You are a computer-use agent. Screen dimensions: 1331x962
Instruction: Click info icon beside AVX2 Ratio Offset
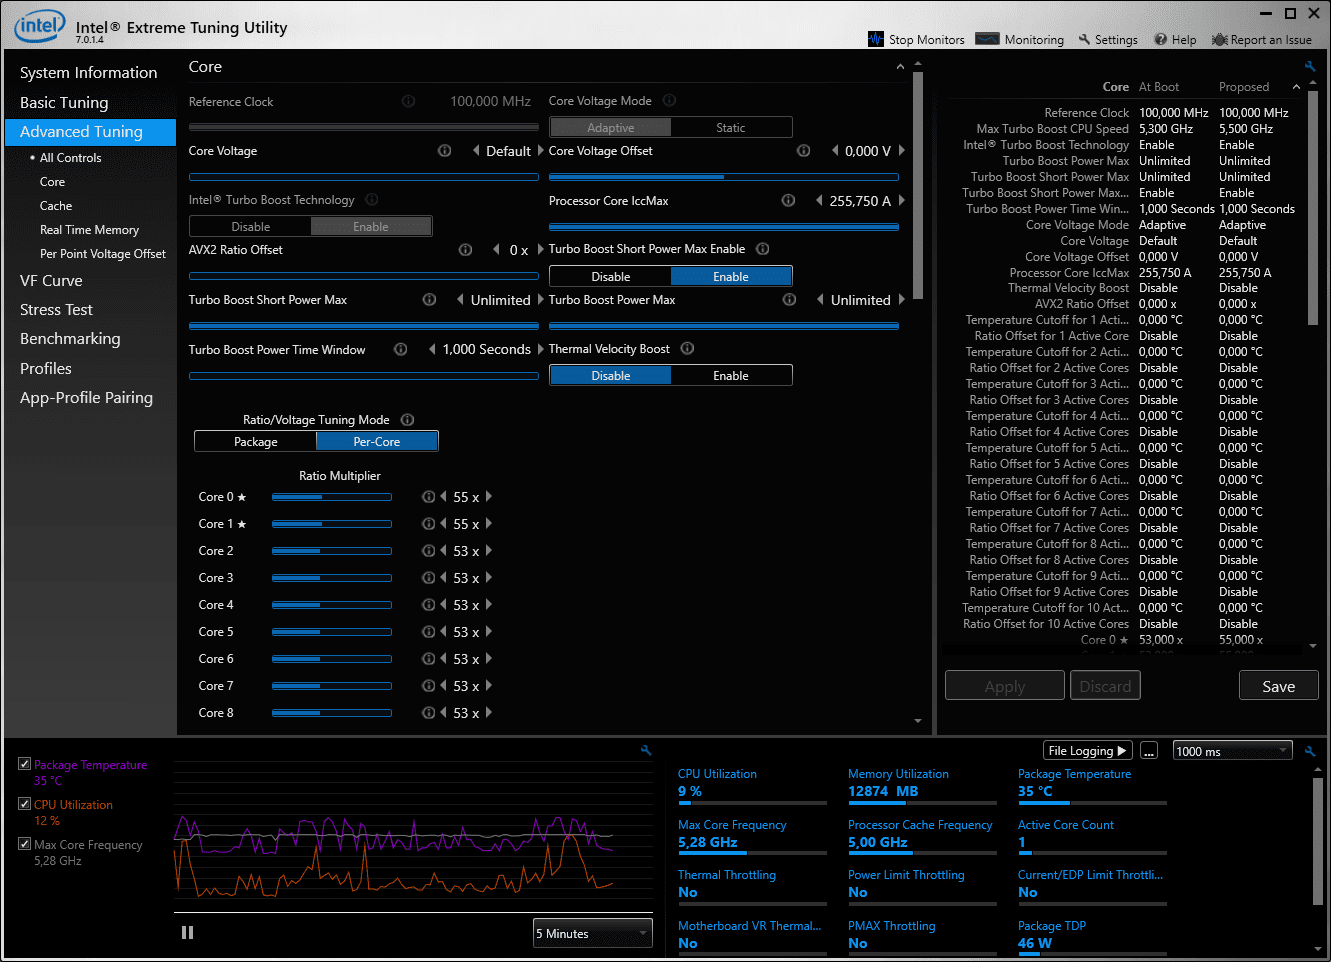(465, 249)
